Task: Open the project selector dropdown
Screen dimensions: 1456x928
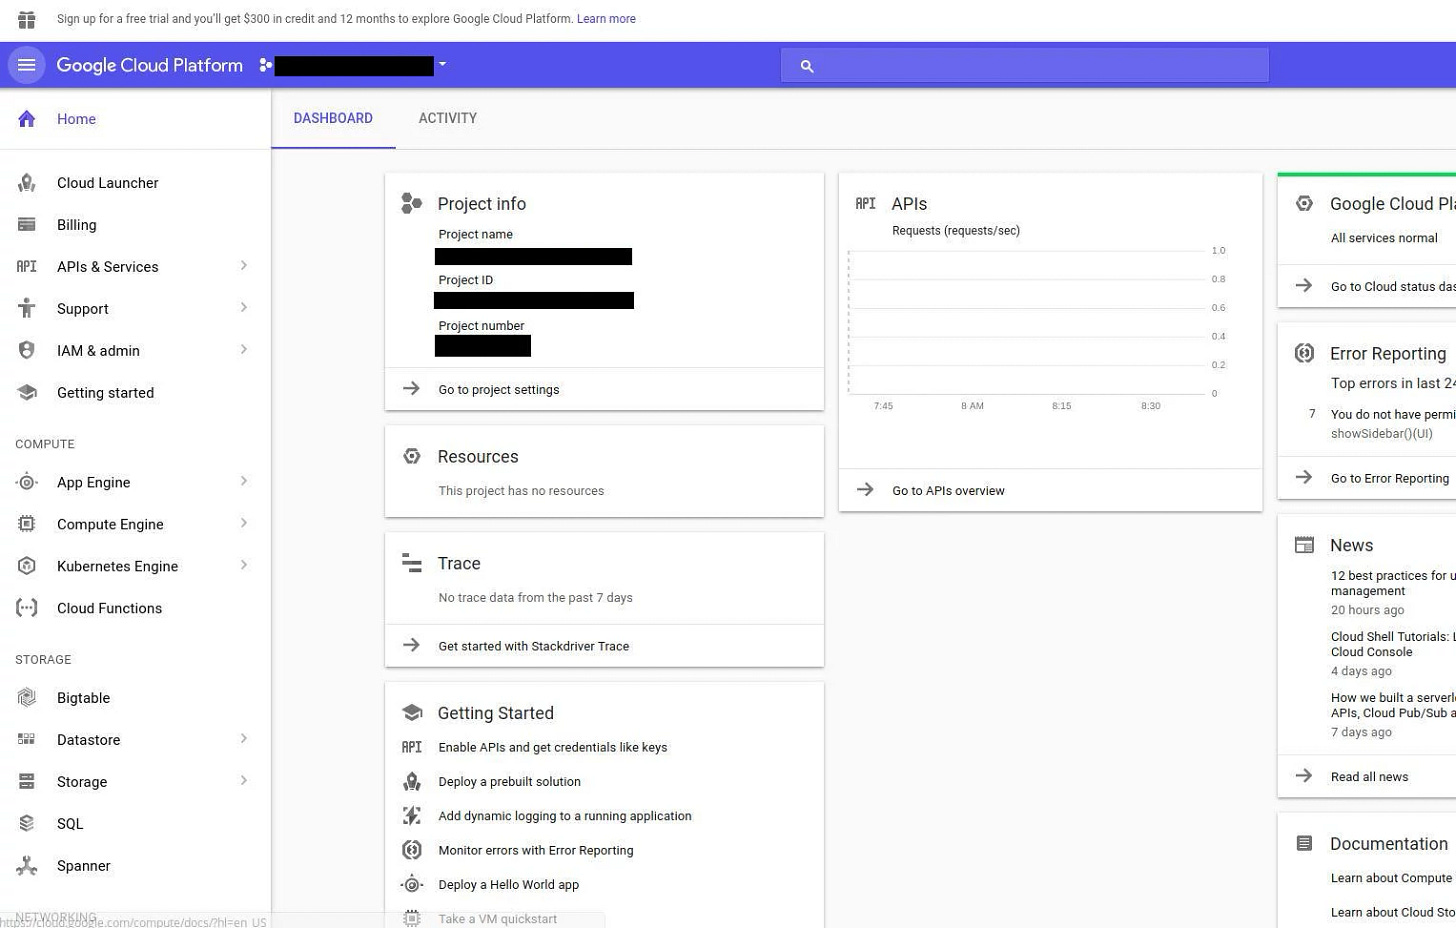Action: click(443, 65)
